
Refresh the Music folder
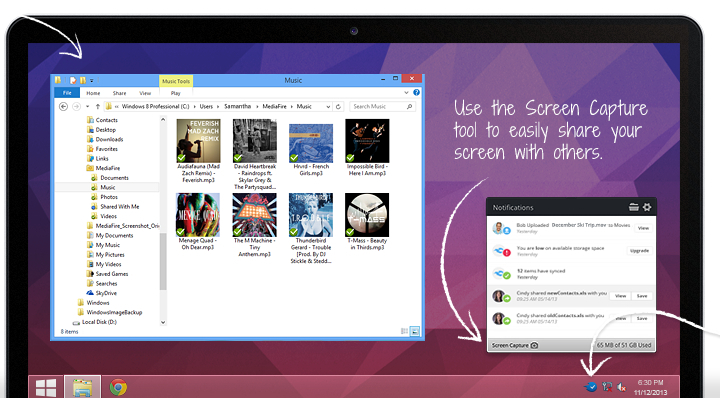point(338,107)
